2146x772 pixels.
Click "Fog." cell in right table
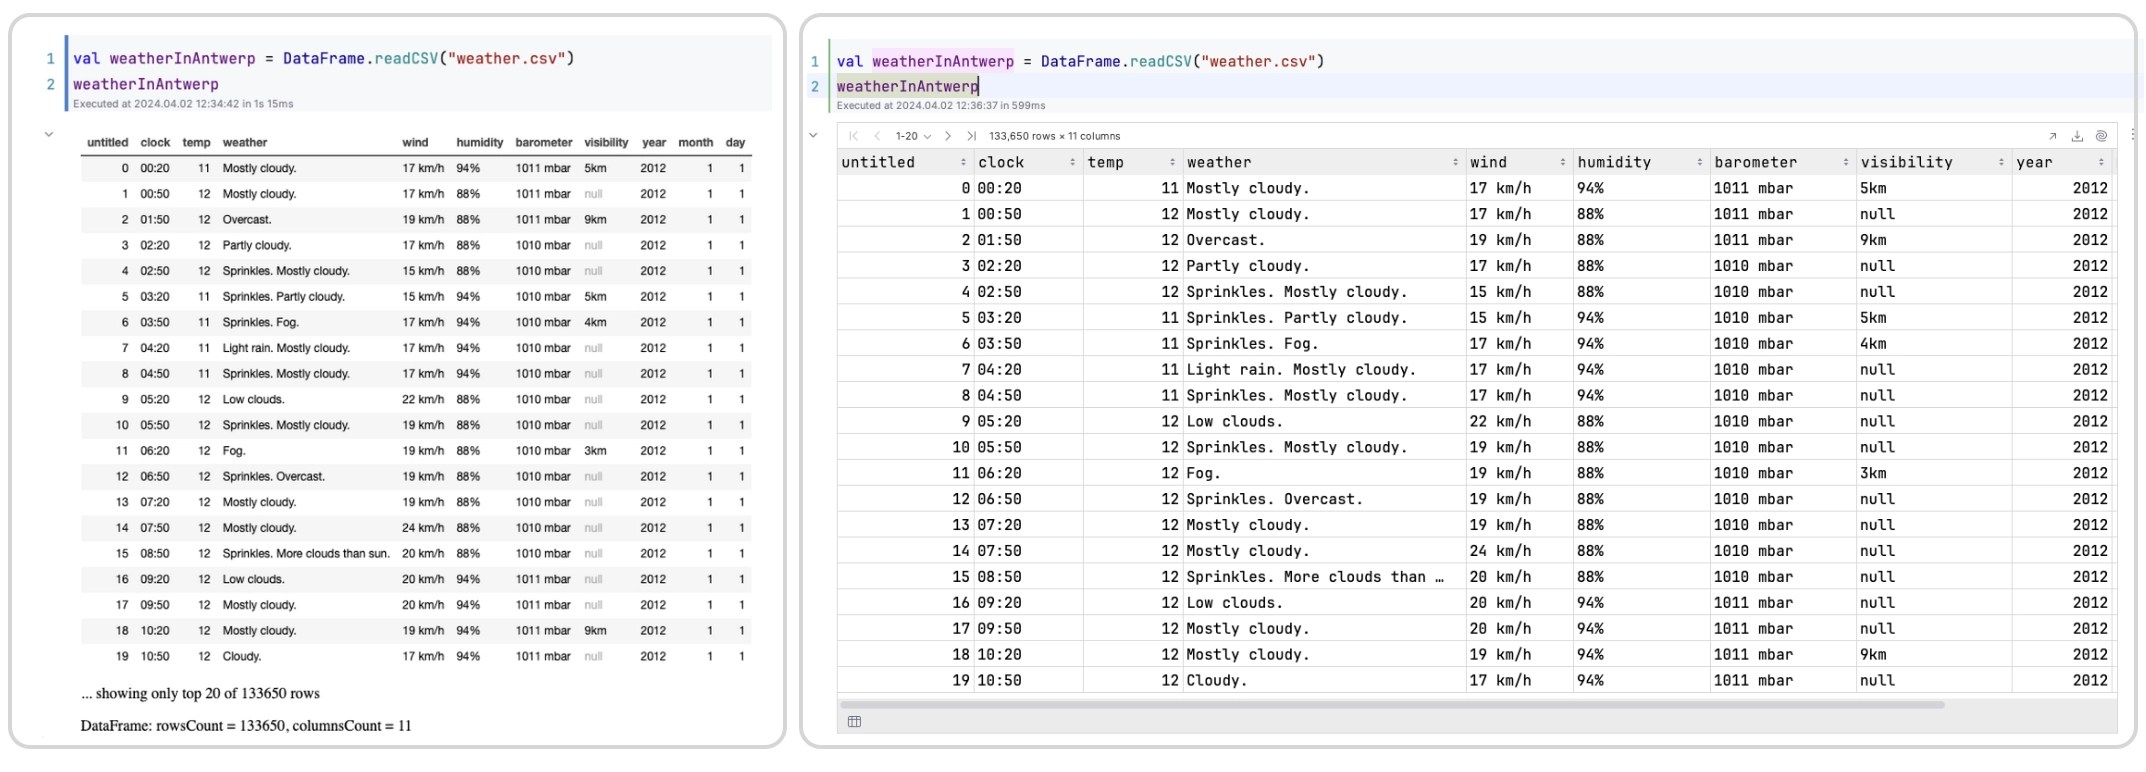pos(1203,473)
